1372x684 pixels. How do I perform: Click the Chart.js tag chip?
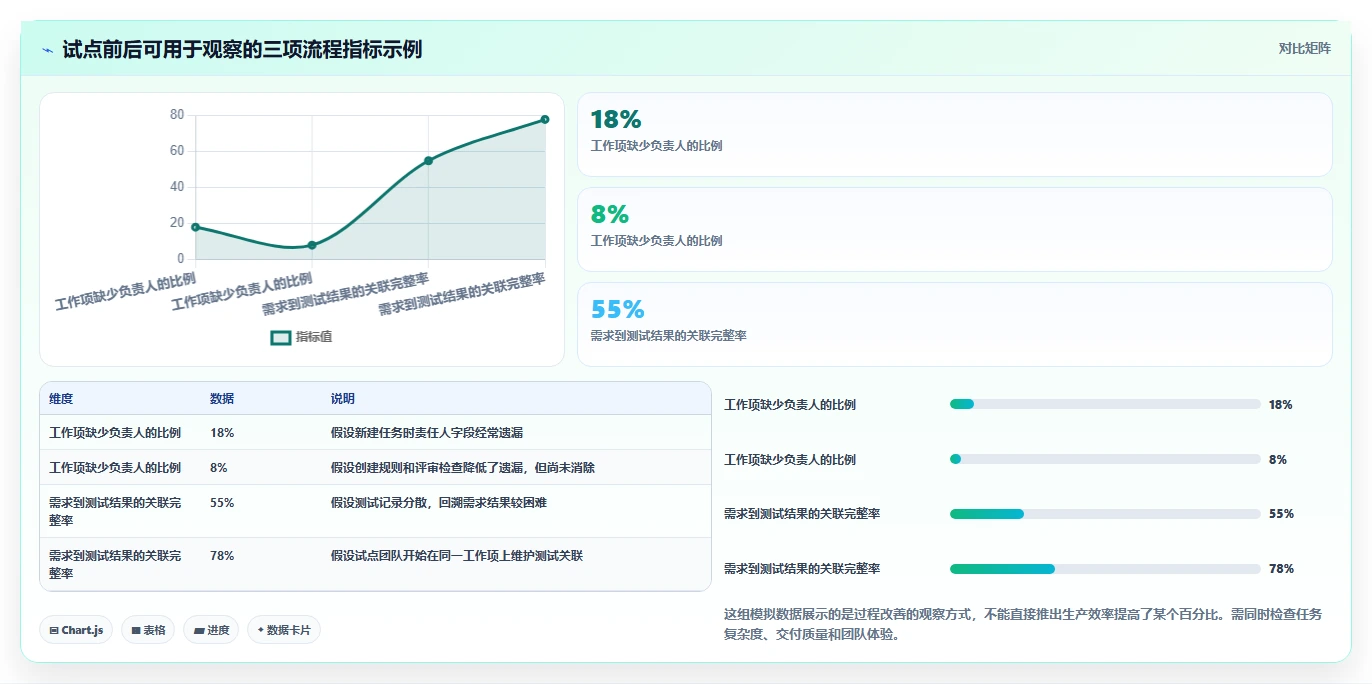pyautogui.click(x=77, y=630)
